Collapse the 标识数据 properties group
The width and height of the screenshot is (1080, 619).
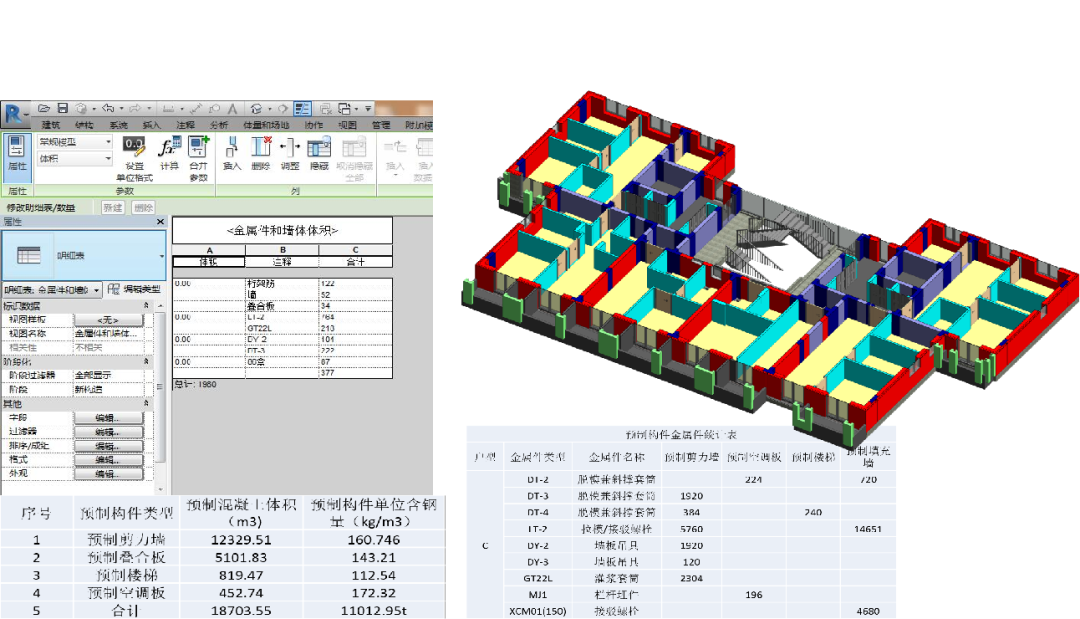pyautogui.click(x=145, y=306)
